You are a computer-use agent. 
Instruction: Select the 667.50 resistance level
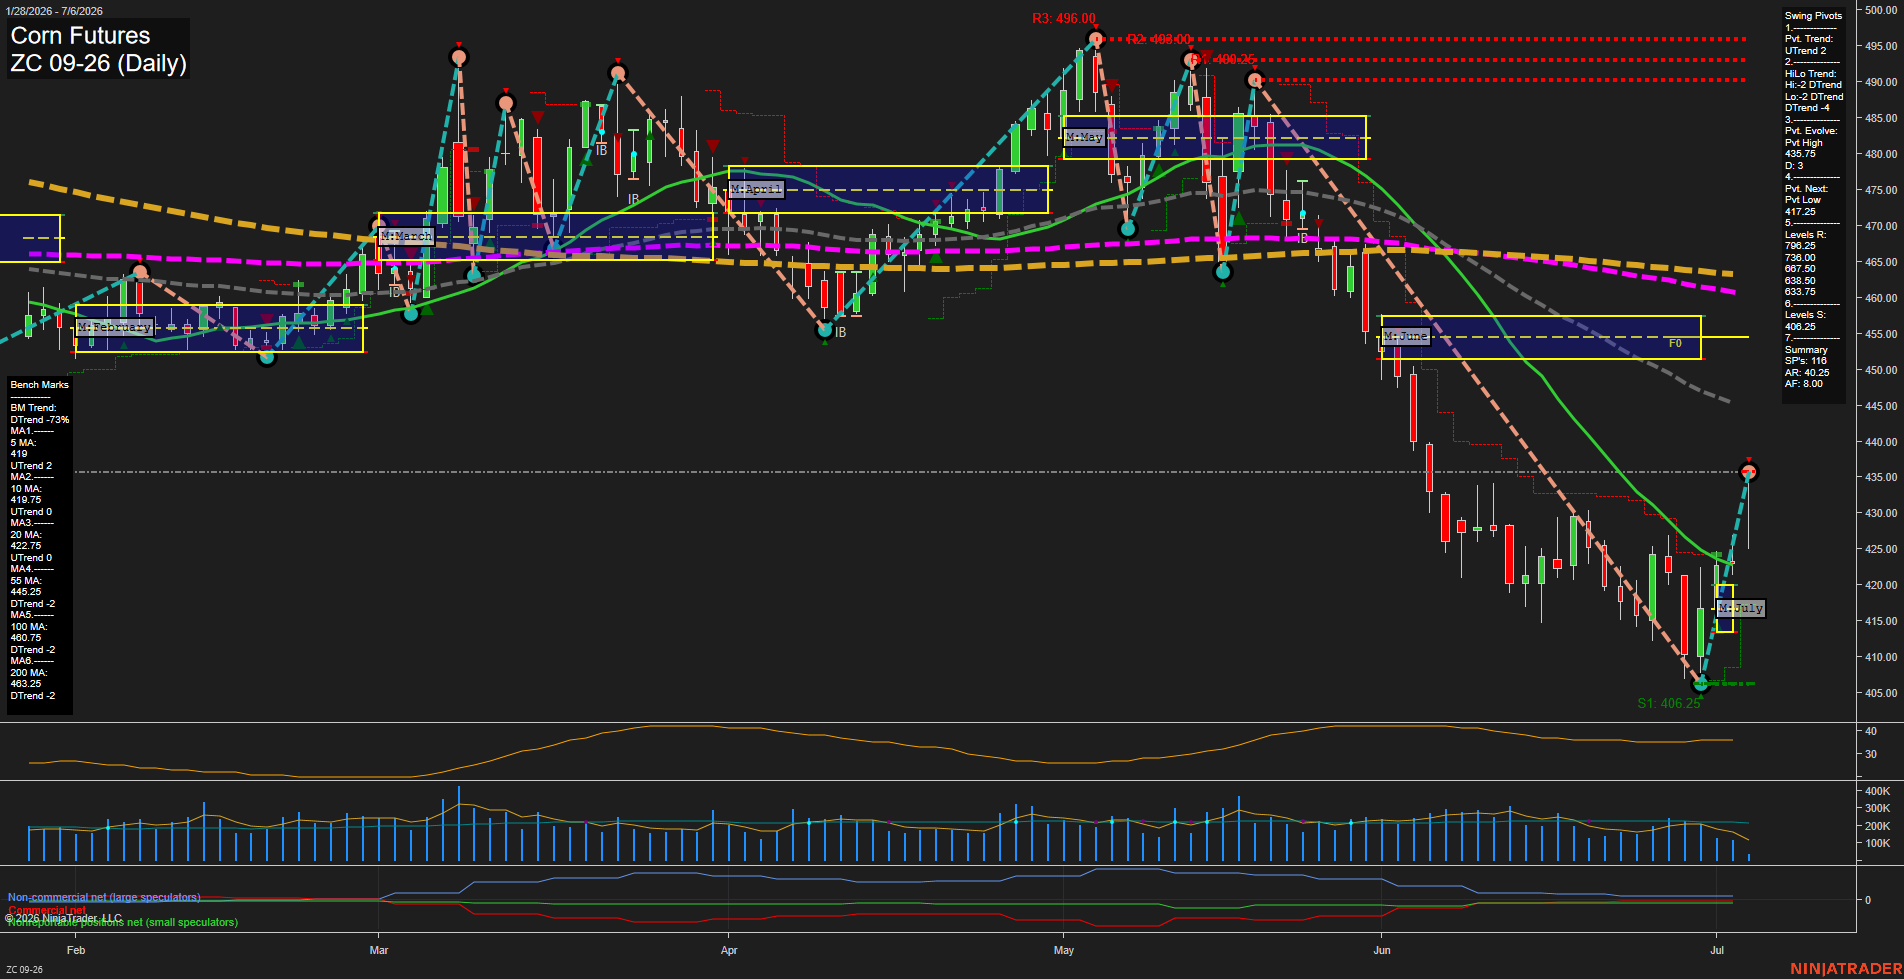pos(1800,269)
